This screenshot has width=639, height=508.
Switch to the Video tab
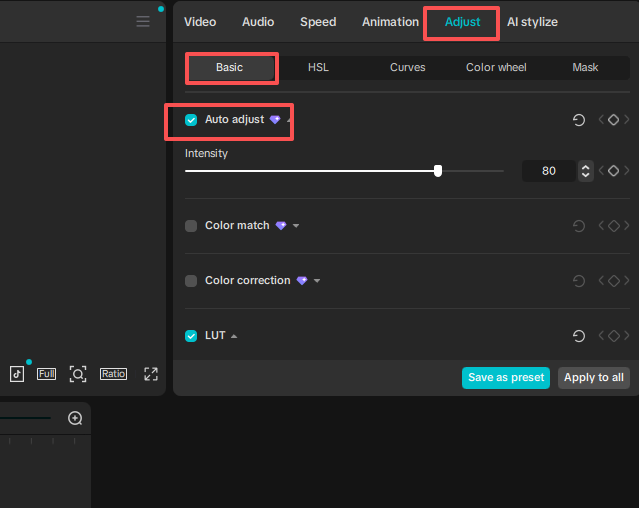(x=200, y=22)
